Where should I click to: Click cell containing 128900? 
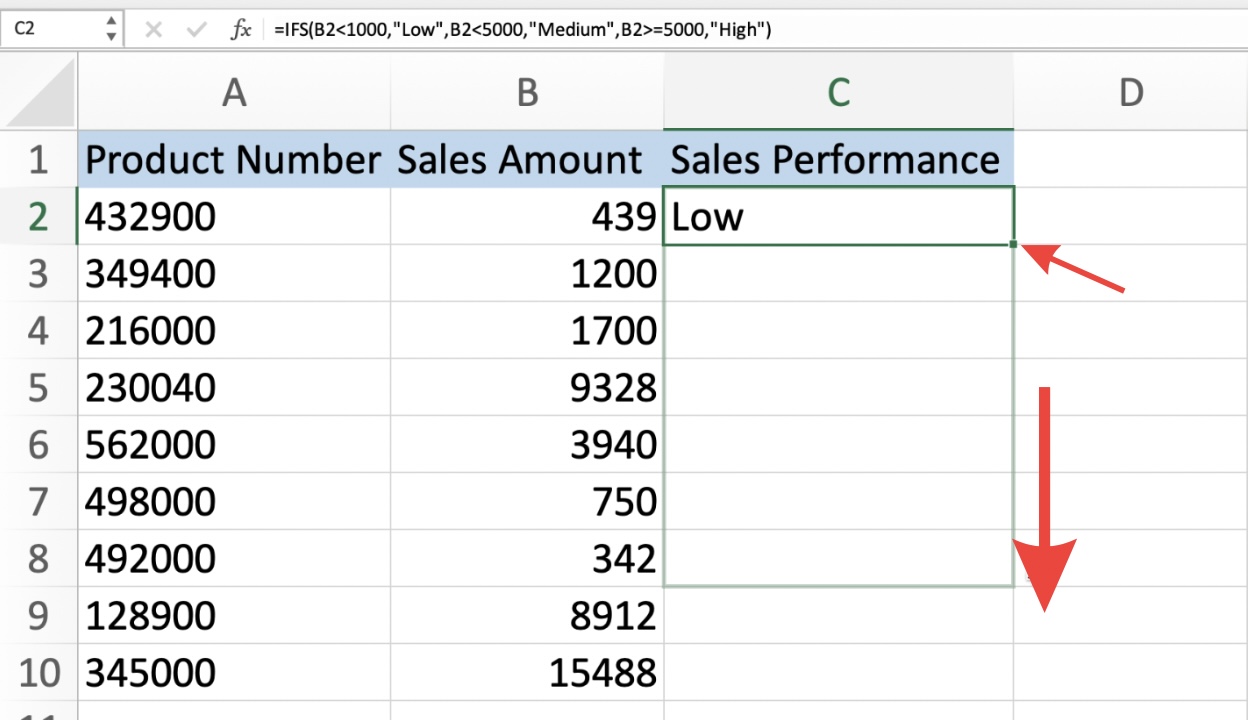[234, 615]
